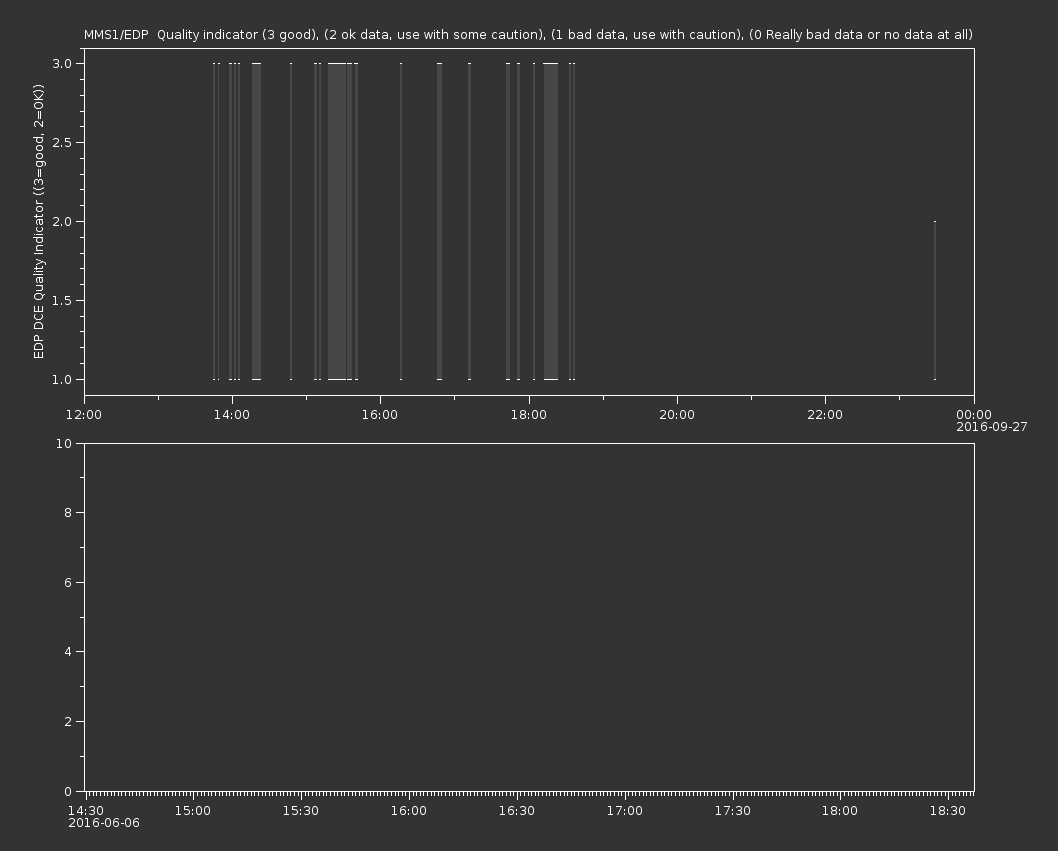Click the 2016-06-06 date label
The width and height of the screenshot is (1058, 851).
104,823
